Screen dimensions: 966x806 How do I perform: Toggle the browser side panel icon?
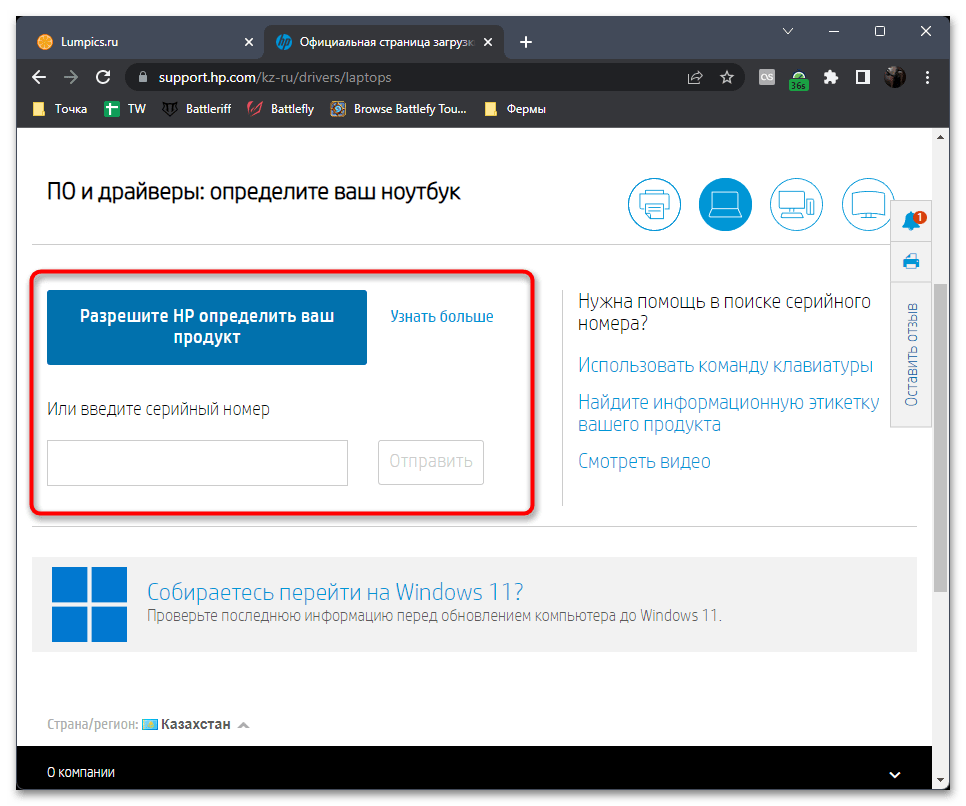tap(862, 77)
